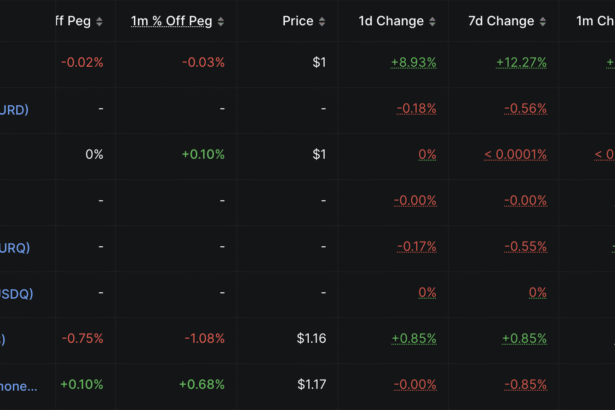Click the +8.93% 1d change value

tap(413, 62)
